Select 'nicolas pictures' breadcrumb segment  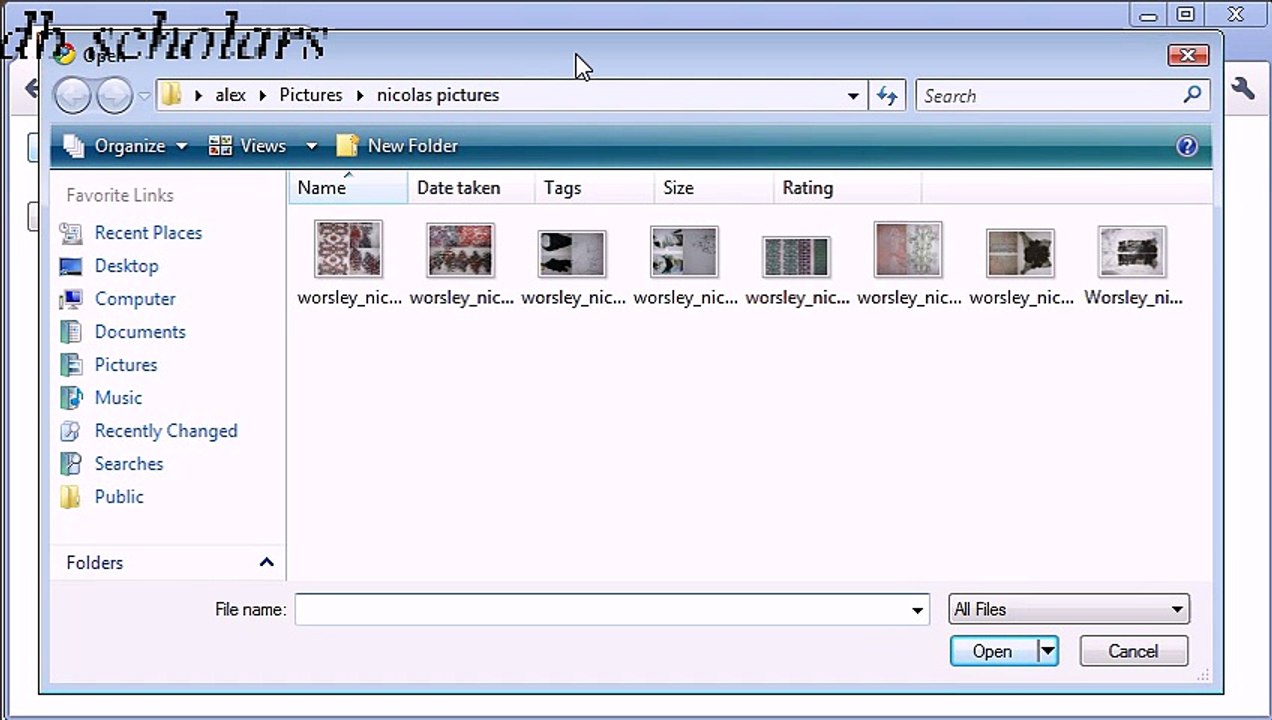438,95
